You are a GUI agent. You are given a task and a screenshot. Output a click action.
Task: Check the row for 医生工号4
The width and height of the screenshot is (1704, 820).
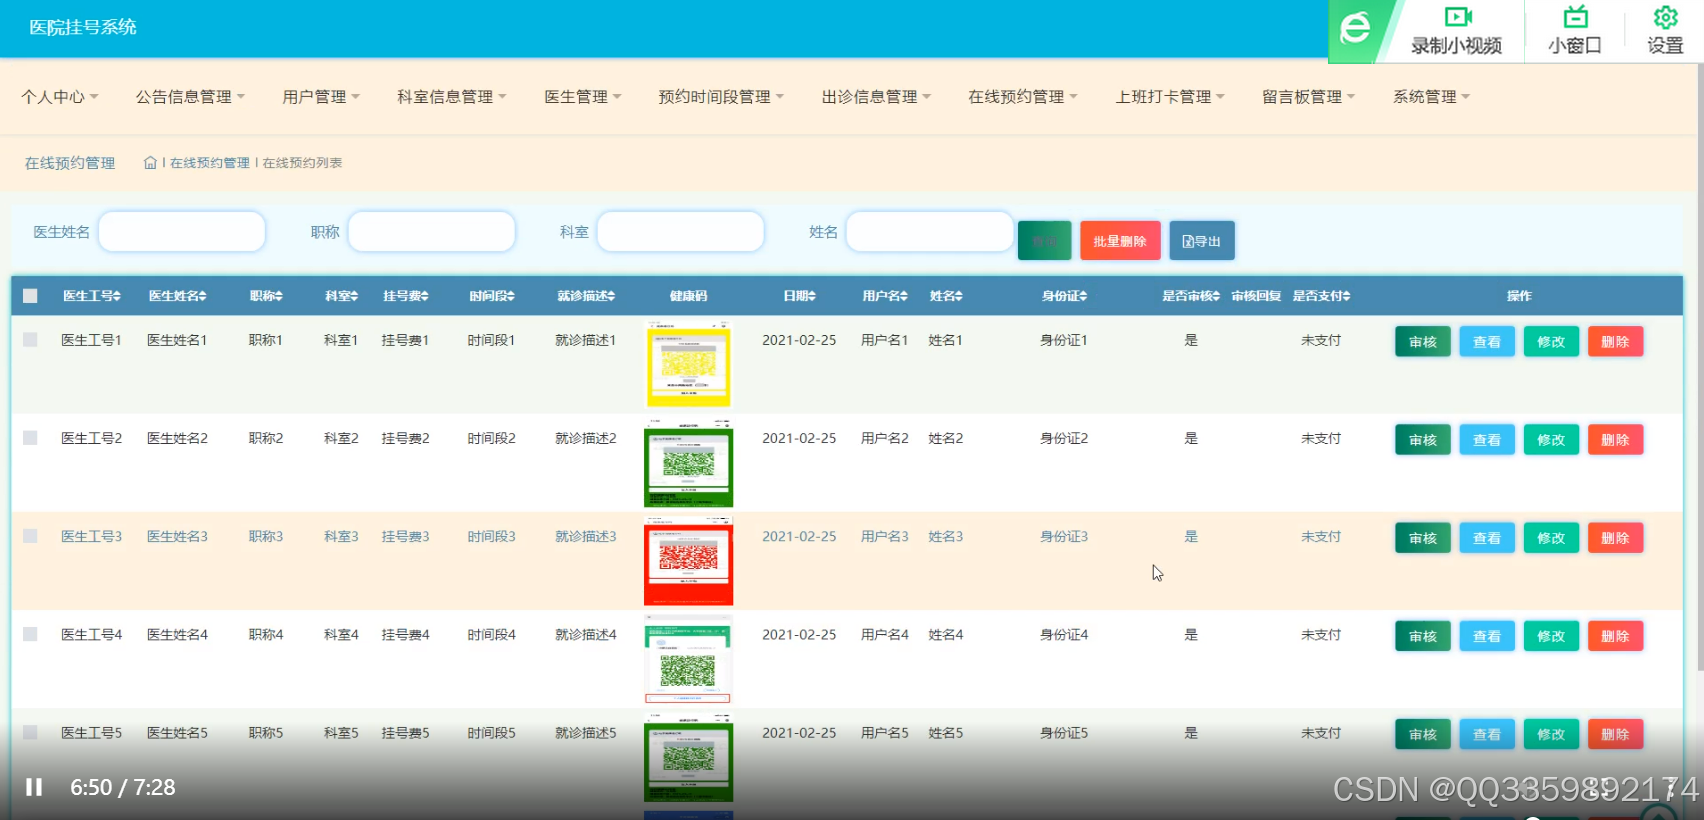pos(30,634)
